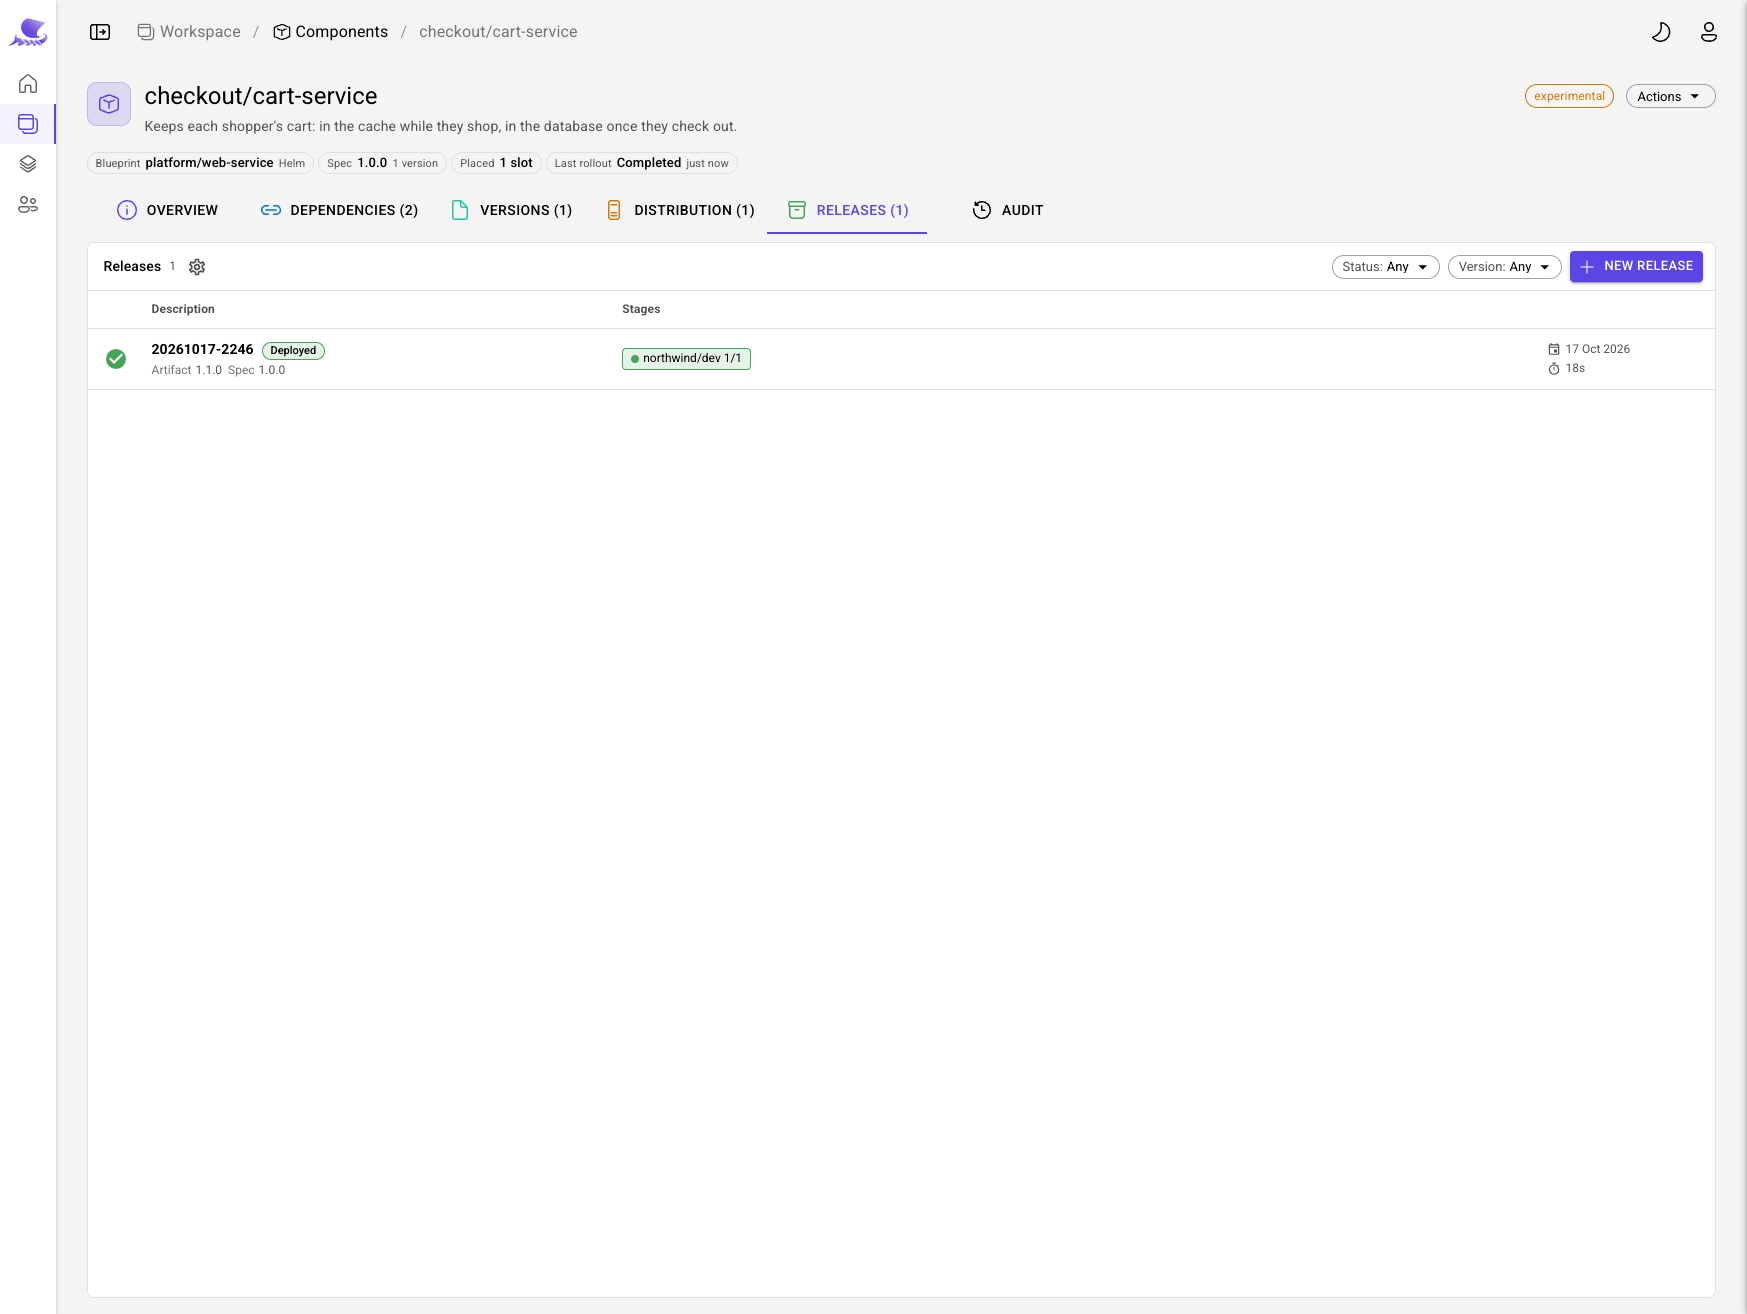Click the checkout/cart-service component cube icon

click(109, 104)
